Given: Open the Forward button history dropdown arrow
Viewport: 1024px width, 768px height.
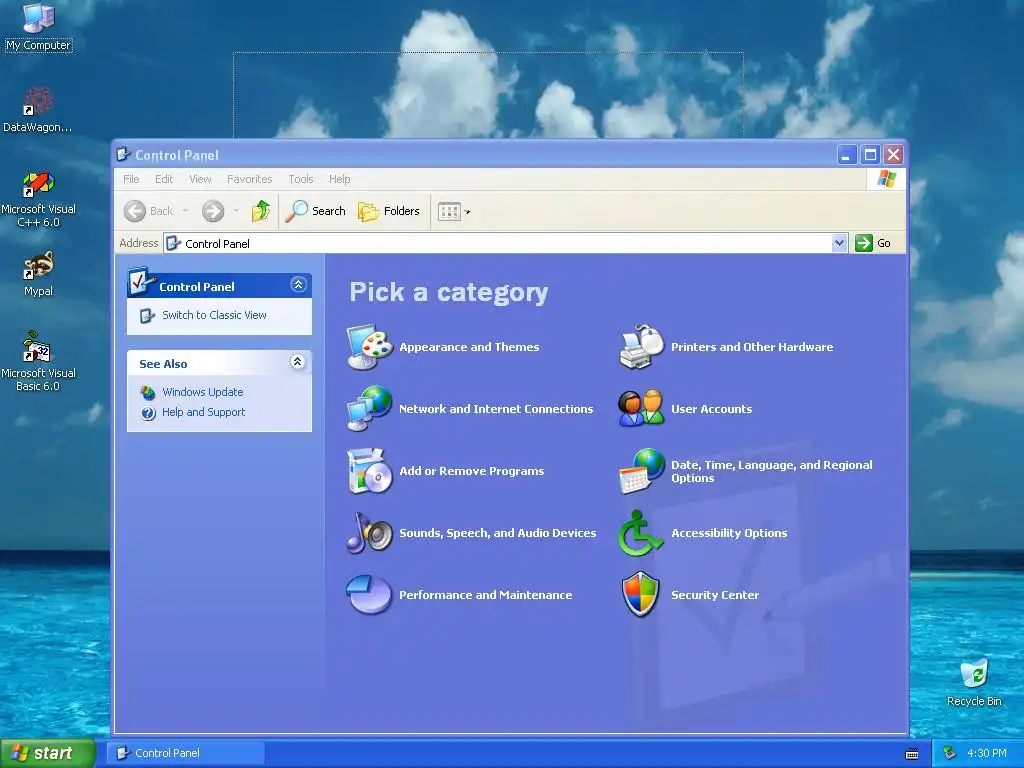Looking at the screenshot, I should [x=236, y=211].
